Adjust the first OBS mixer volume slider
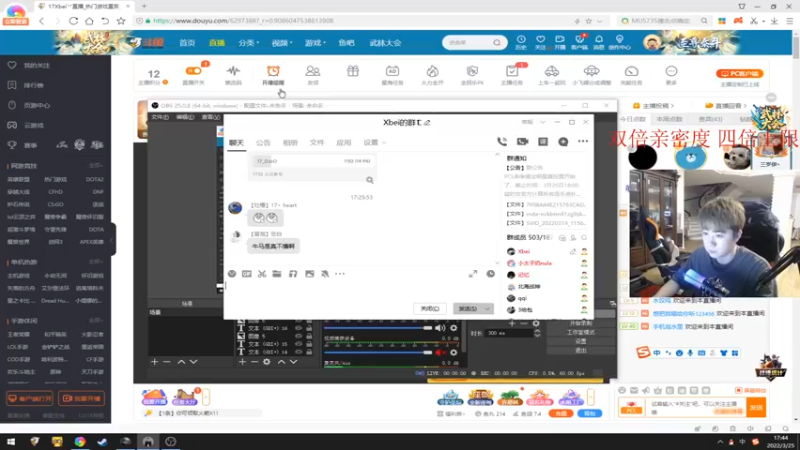800x450 pixels. coord(379,328)
